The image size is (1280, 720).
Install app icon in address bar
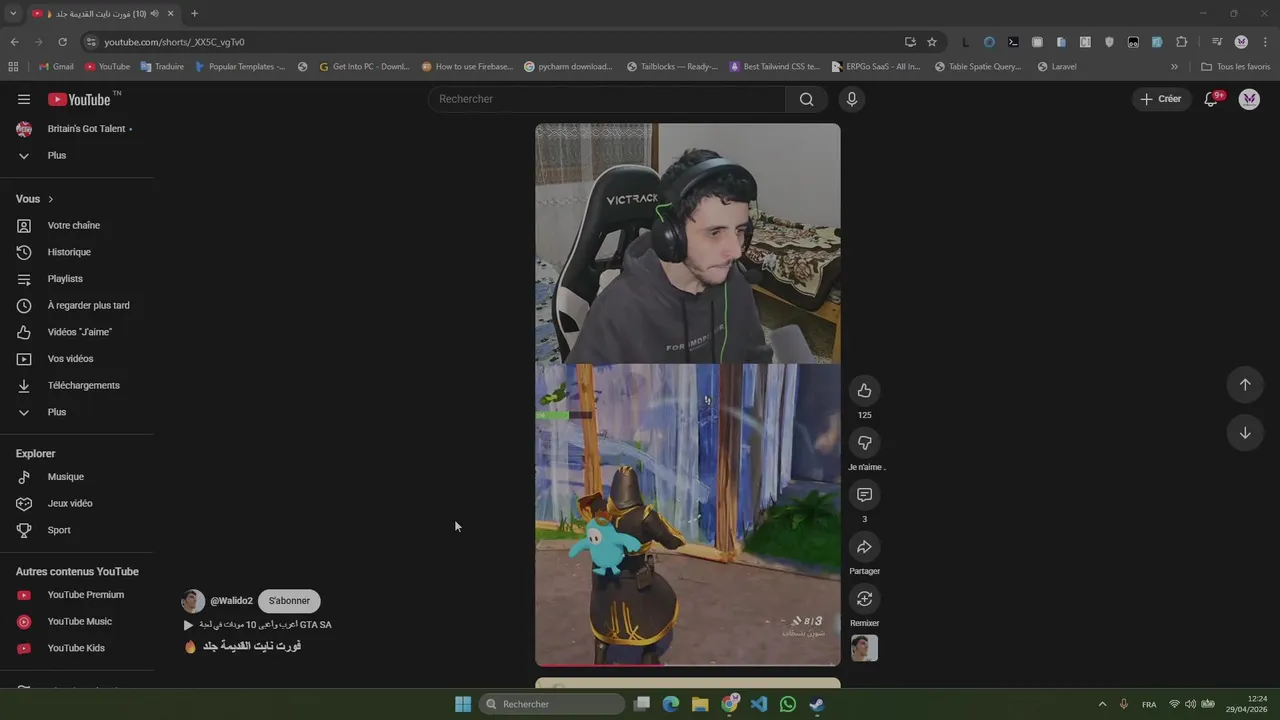tap(910, 42)
